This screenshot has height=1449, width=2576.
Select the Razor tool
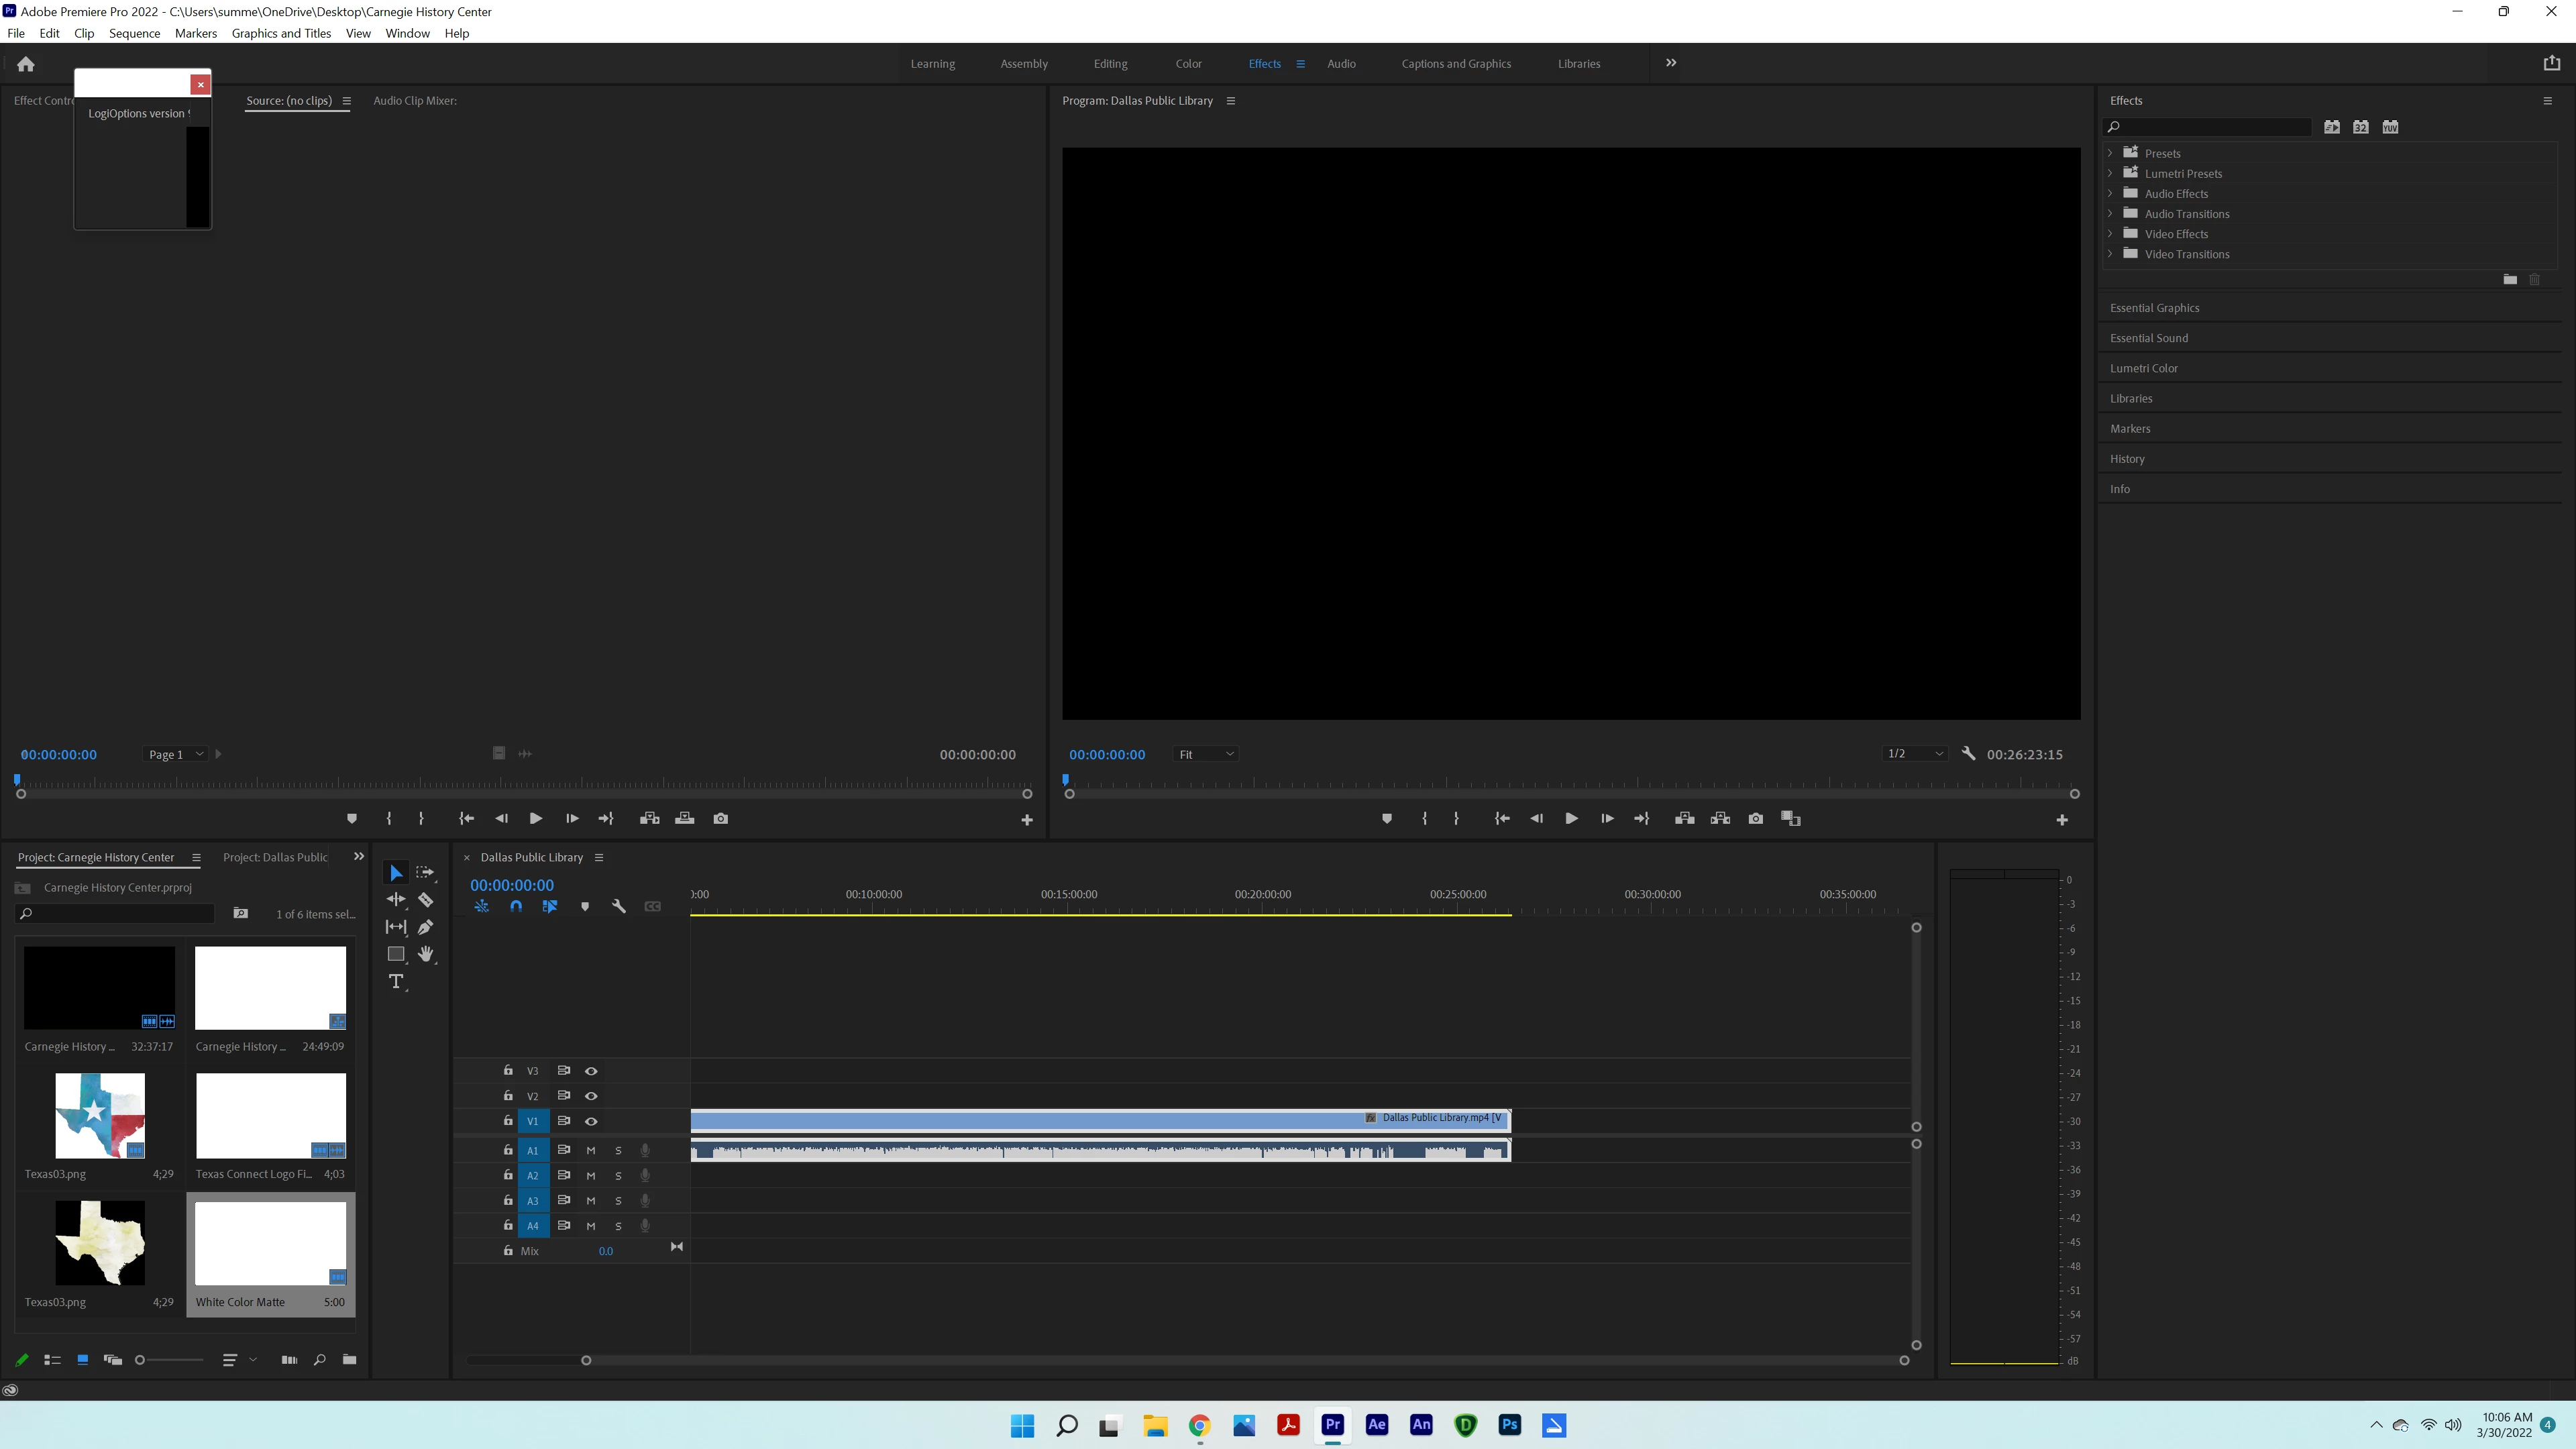click(x=425, y=900)
